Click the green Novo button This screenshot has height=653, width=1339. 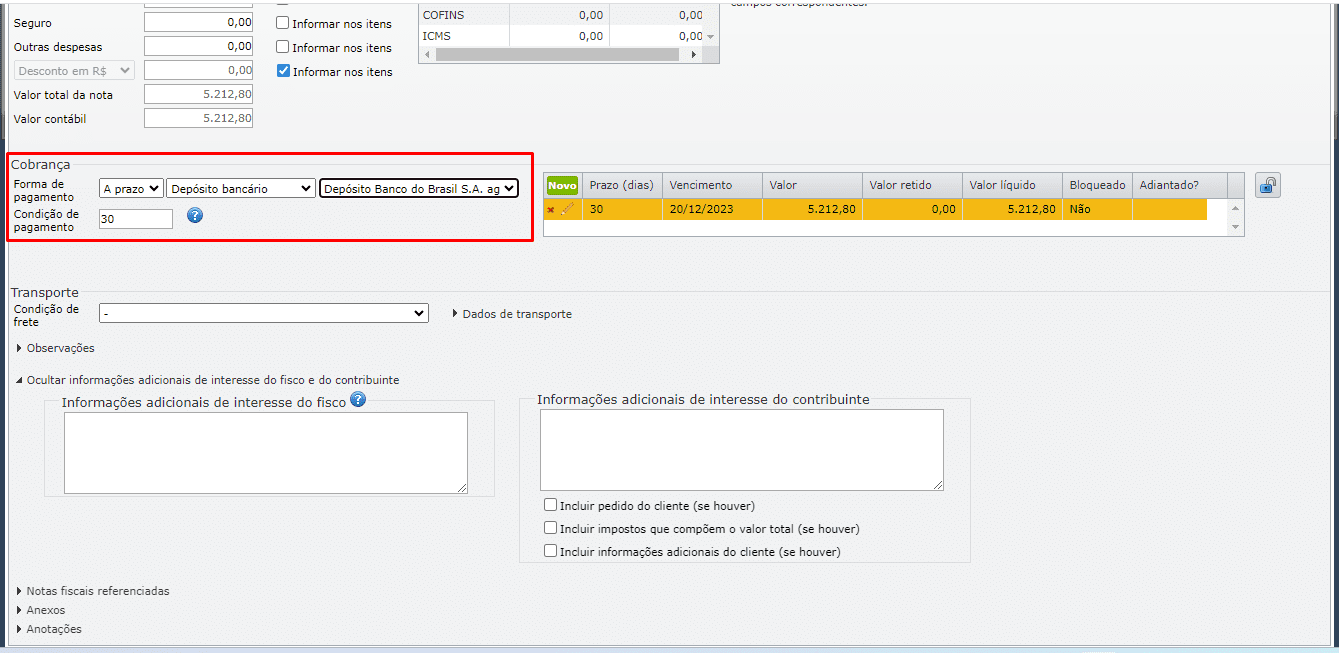[562, 185]
